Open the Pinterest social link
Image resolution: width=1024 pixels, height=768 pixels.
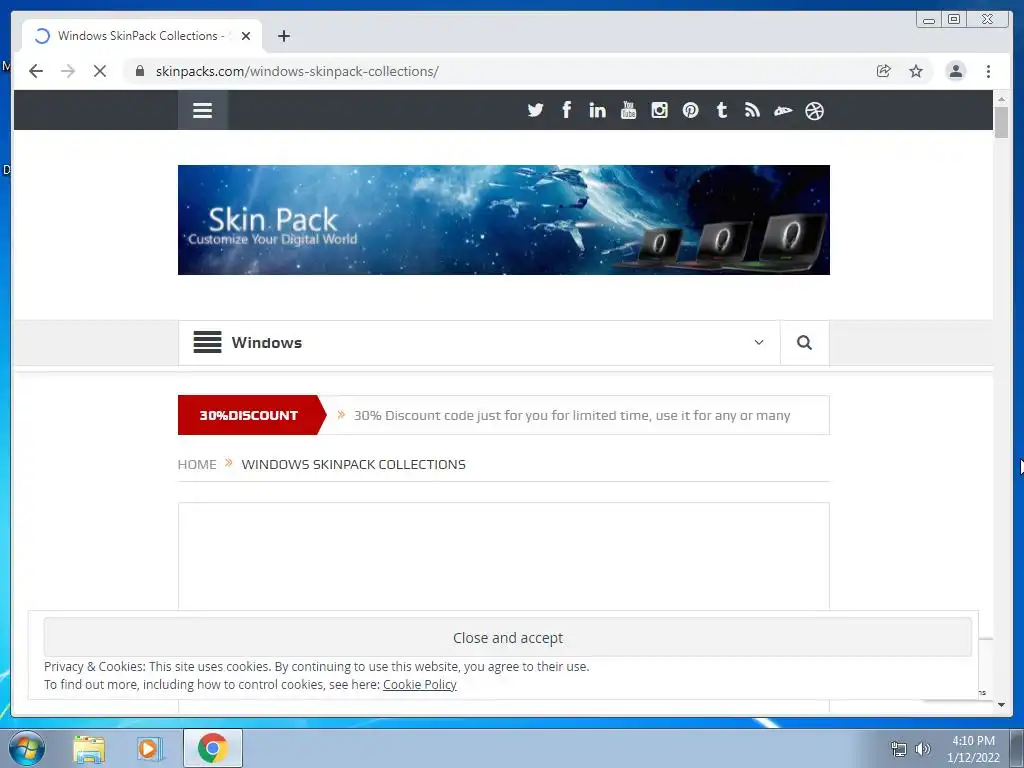pyautogui.click(x=690, y=110)
